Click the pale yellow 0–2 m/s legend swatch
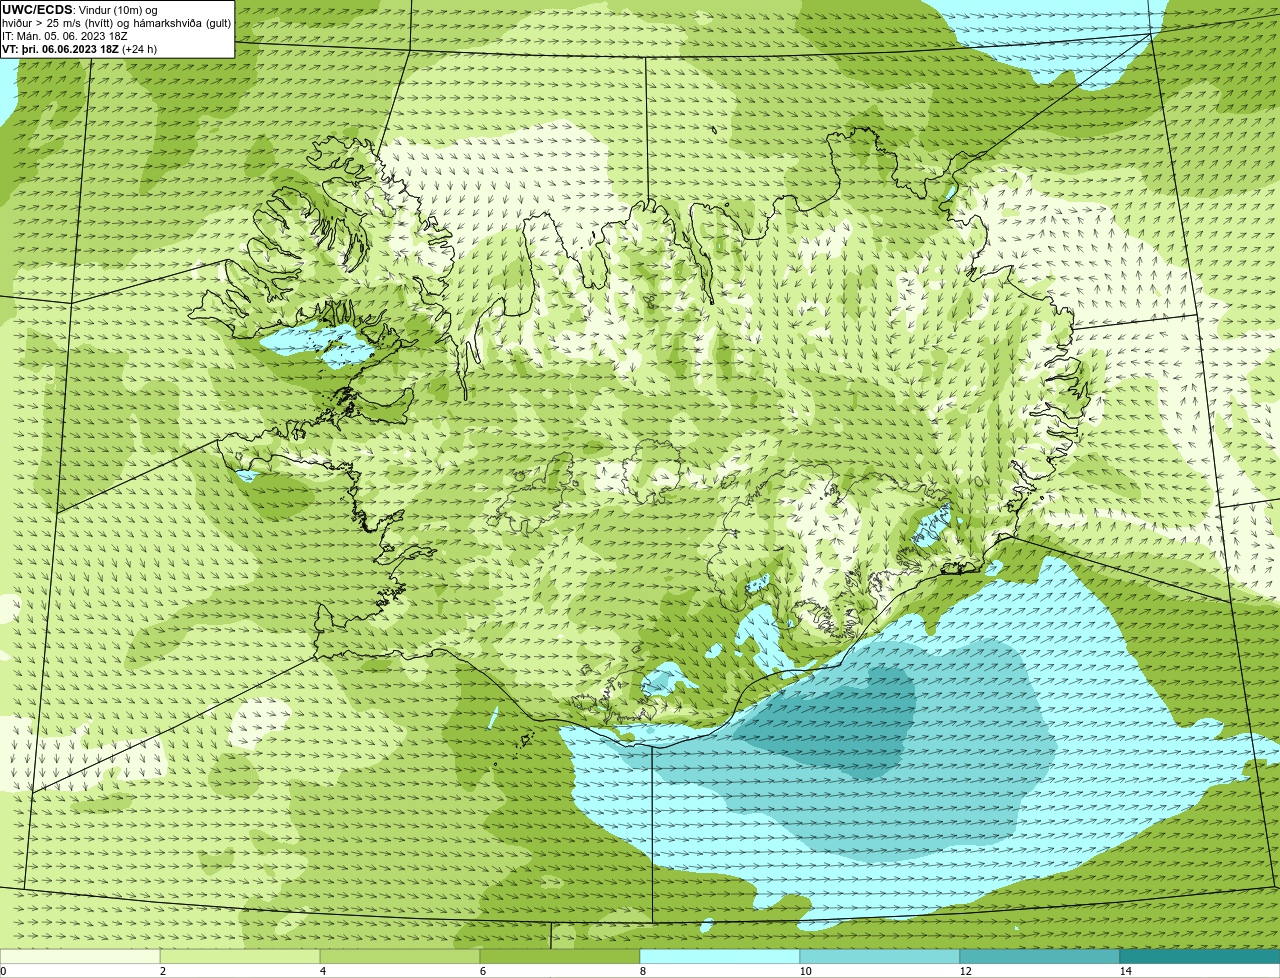The height and width of the screenshot is (978, 1280). coord(80,956)
